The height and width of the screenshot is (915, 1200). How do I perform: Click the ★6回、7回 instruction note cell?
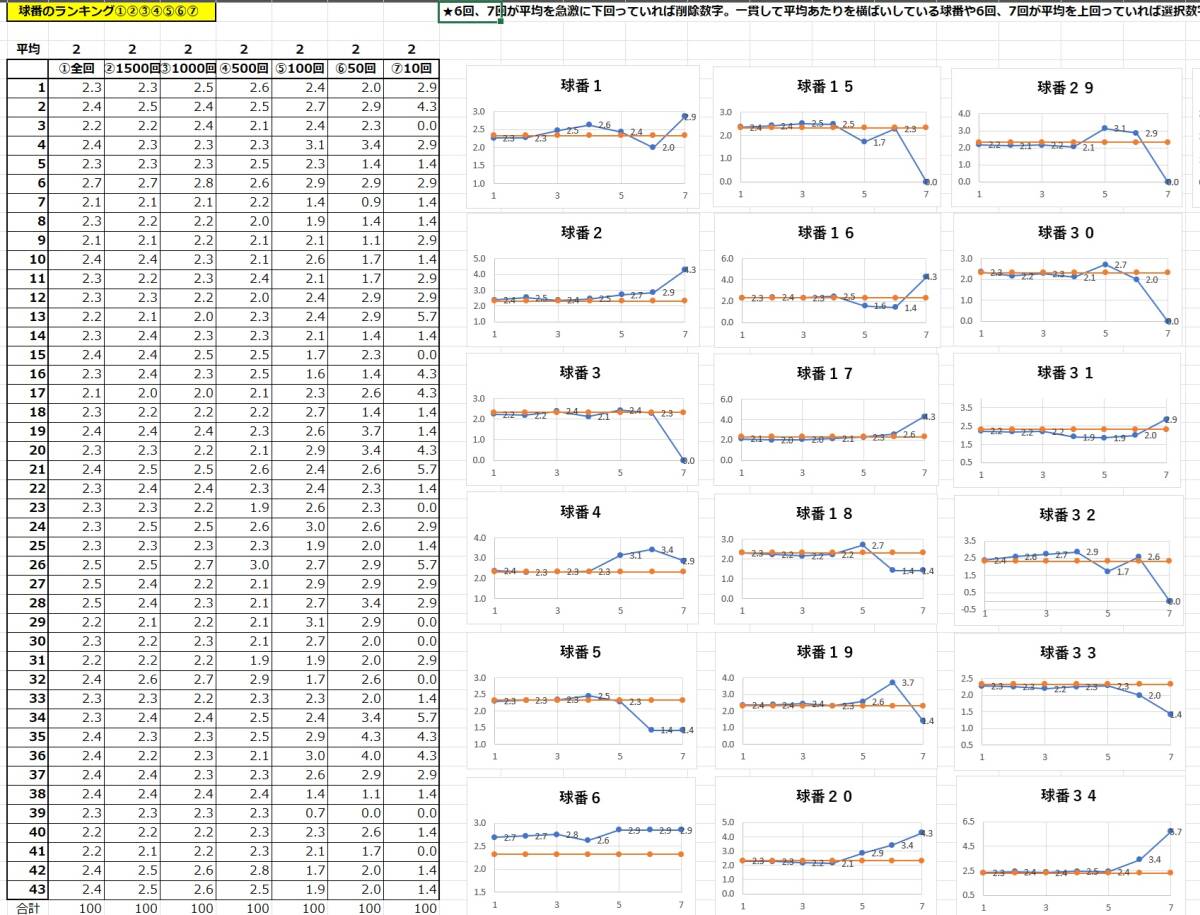coord(819,12)
